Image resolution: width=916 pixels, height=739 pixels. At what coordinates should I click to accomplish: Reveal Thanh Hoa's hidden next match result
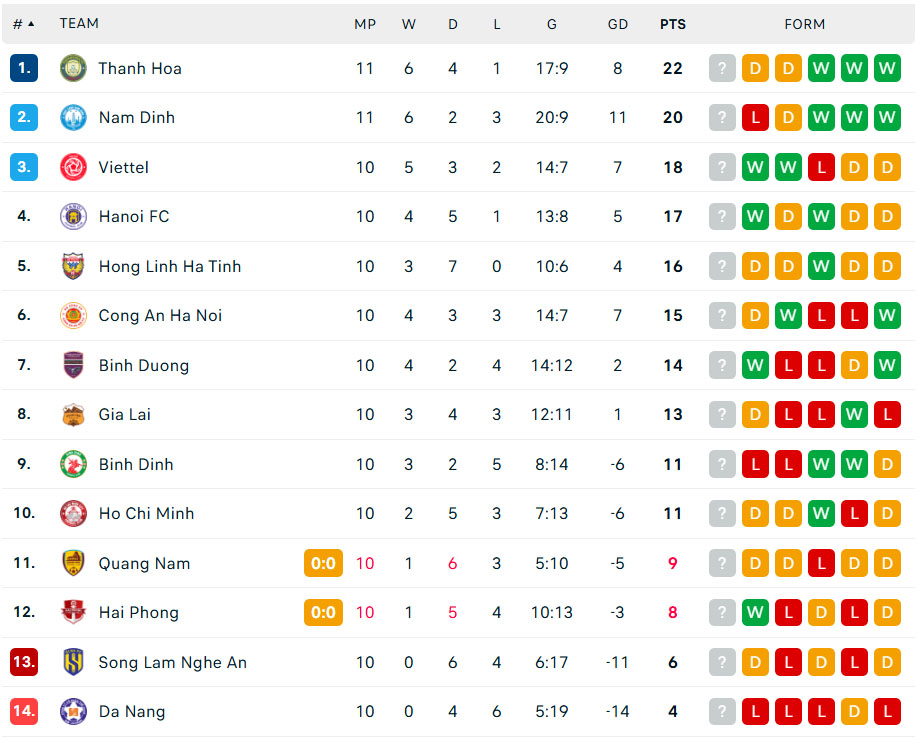722,68
